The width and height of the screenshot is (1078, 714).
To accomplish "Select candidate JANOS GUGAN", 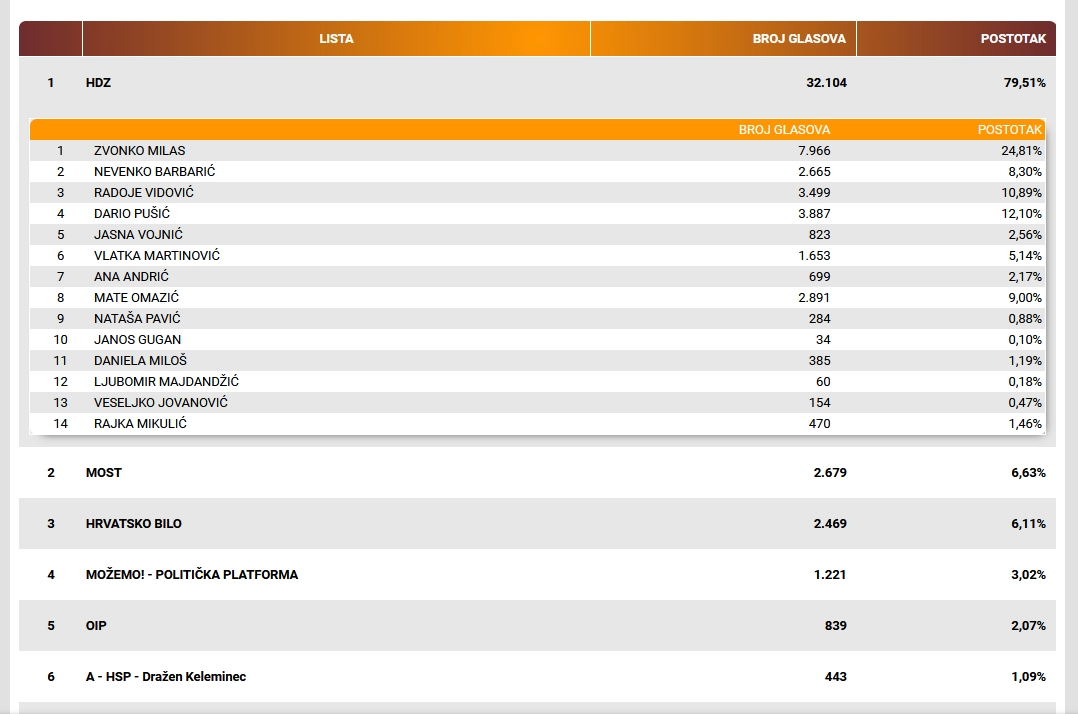I will [537, 339].
